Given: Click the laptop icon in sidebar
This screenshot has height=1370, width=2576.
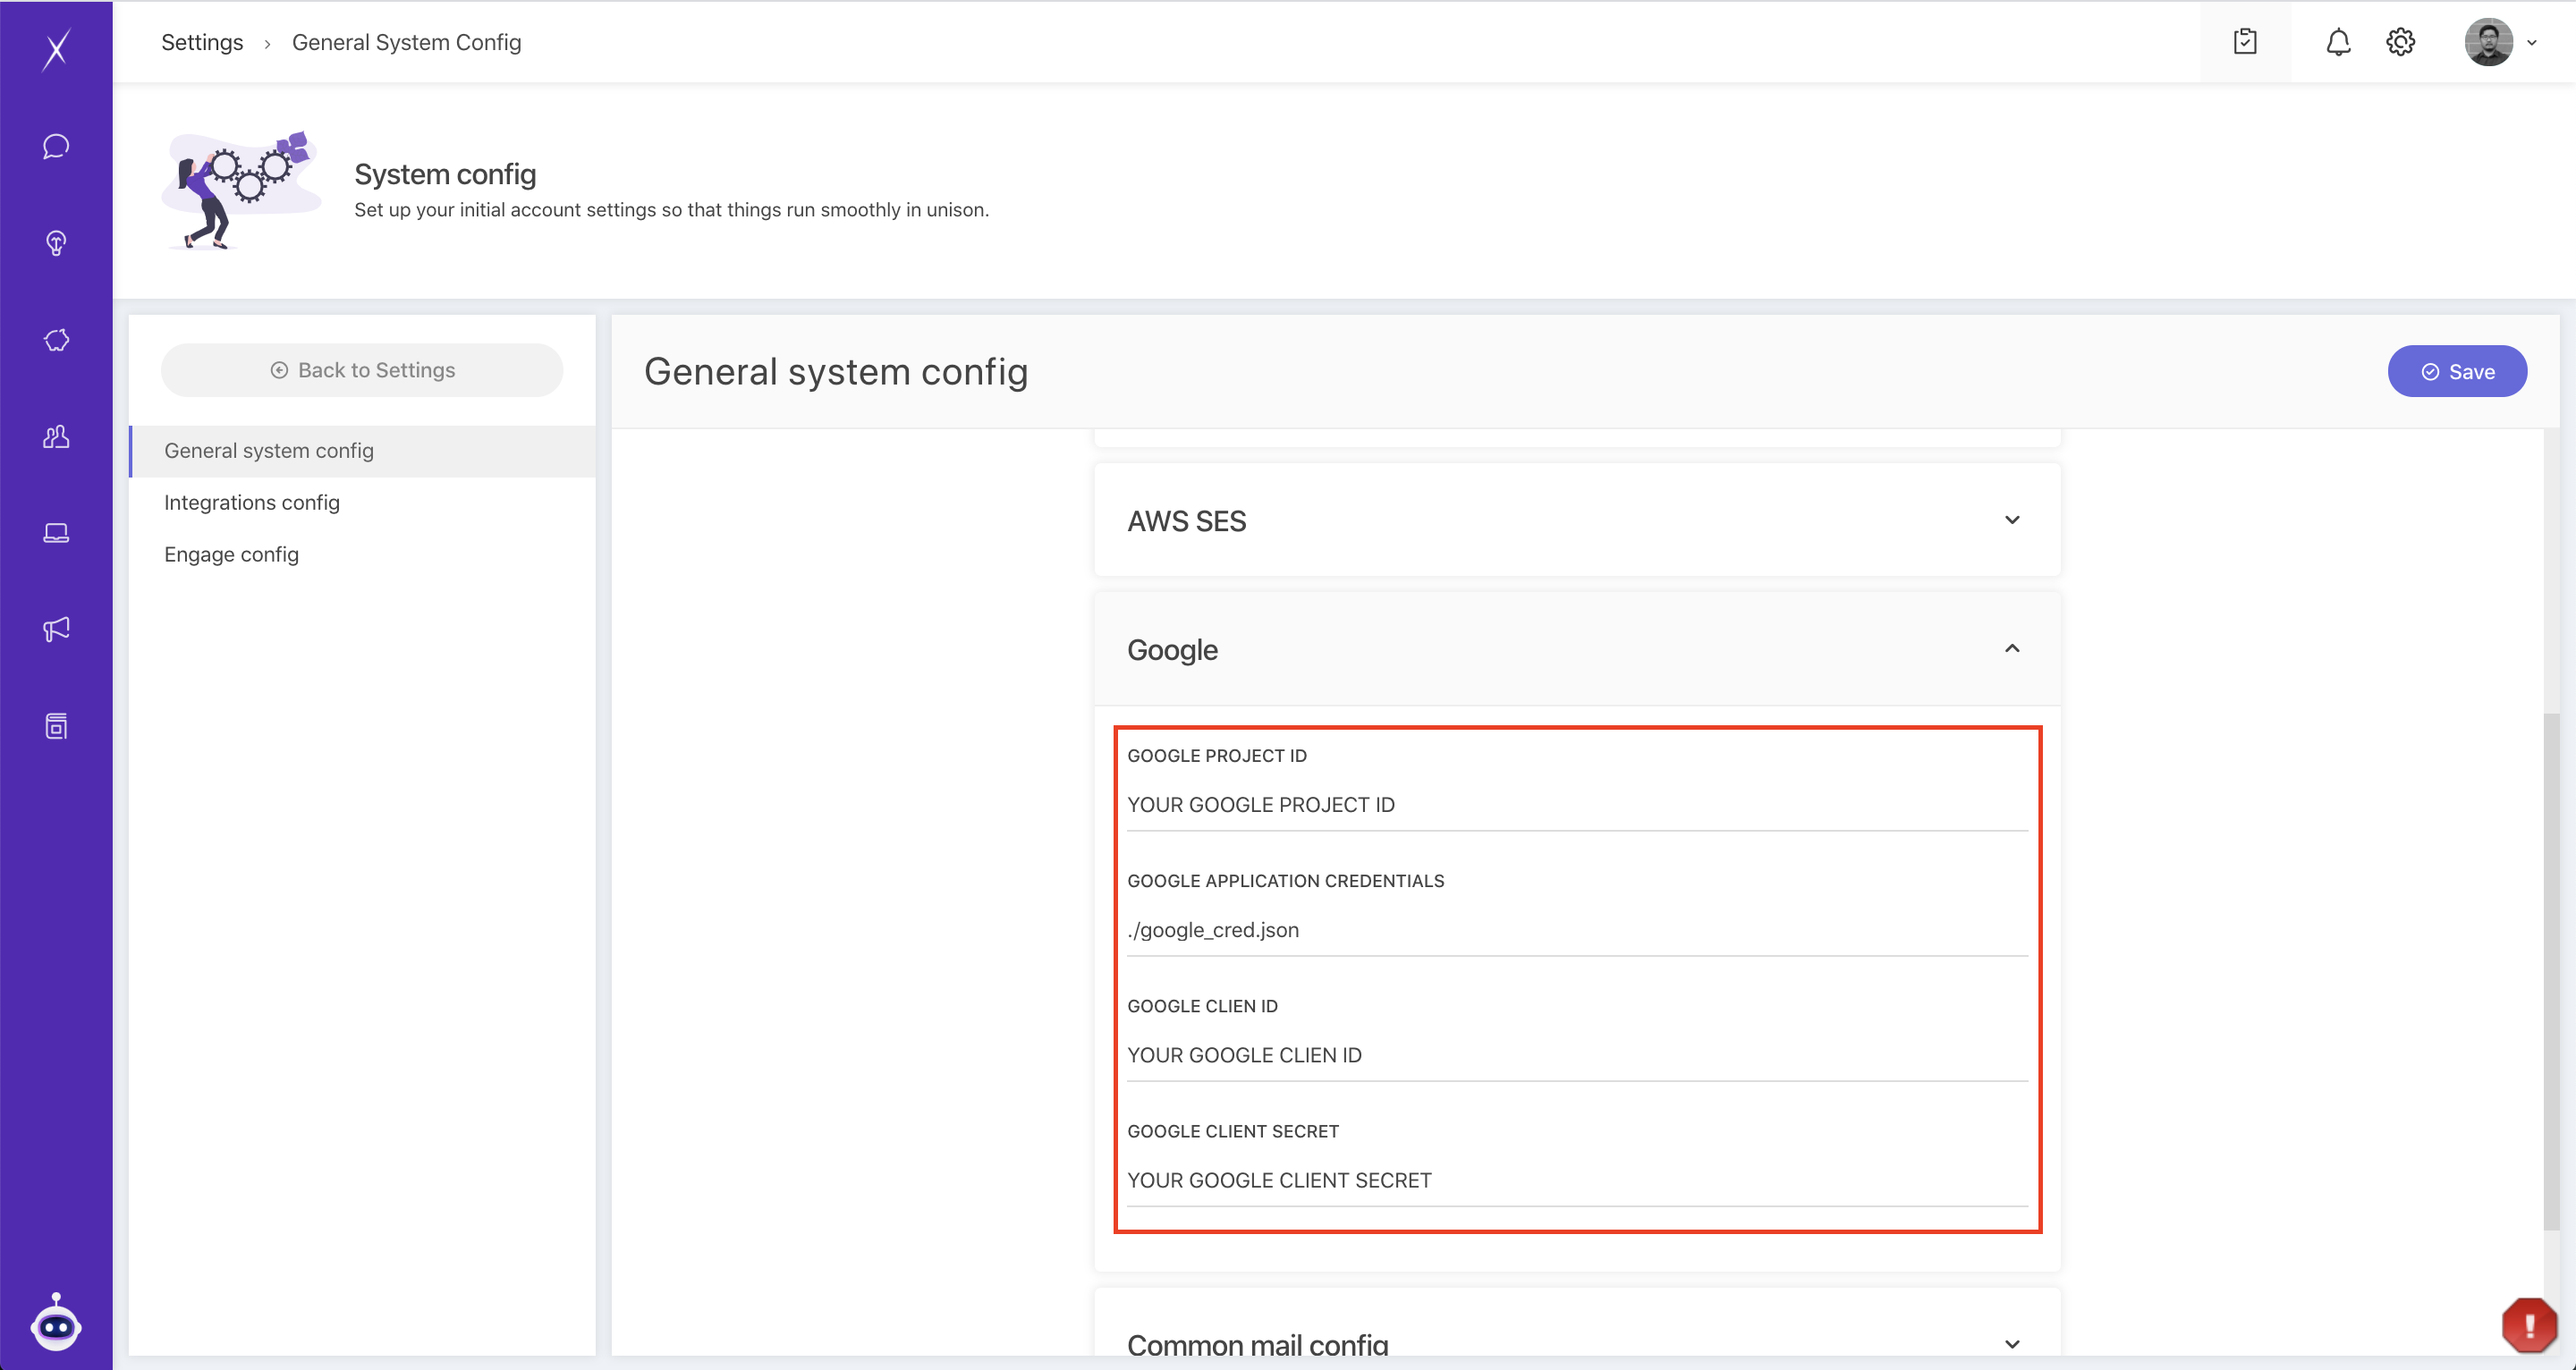Looking at the screenshot, I should tap(56, 533).
